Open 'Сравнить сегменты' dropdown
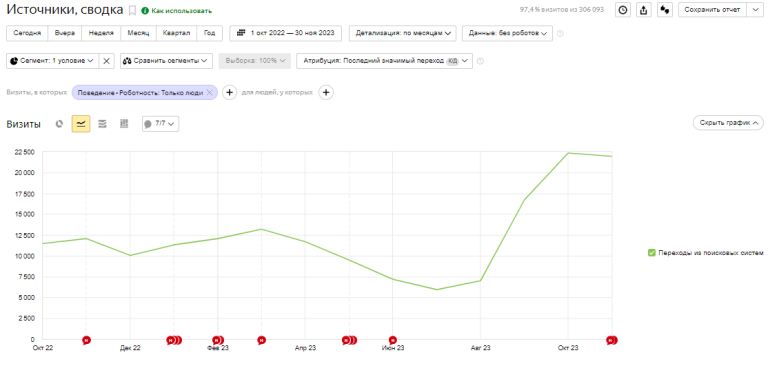The image size is (768, 375). coord(166,61)
